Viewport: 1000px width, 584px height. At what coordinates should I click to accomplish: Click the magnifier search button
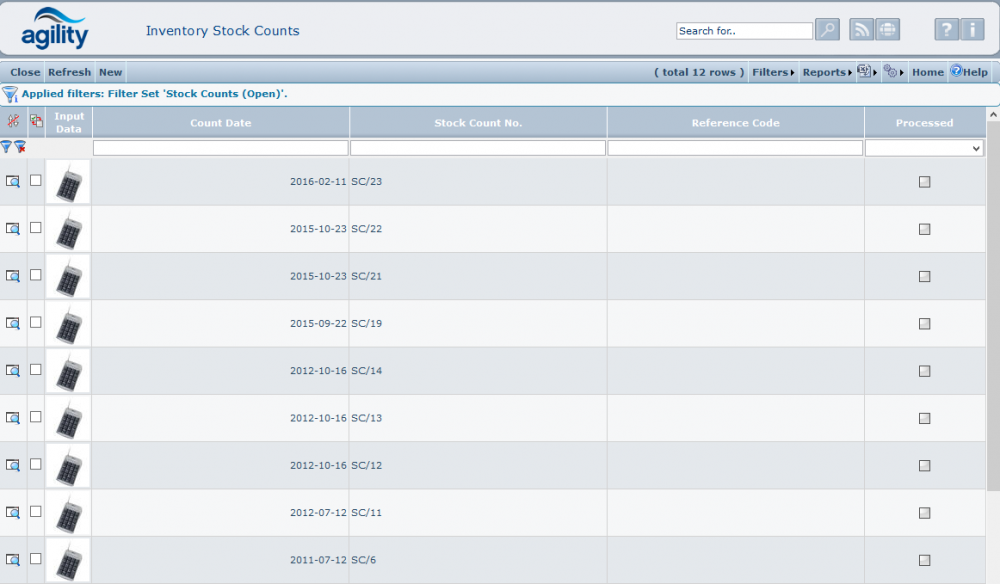[x=827, y=30]
